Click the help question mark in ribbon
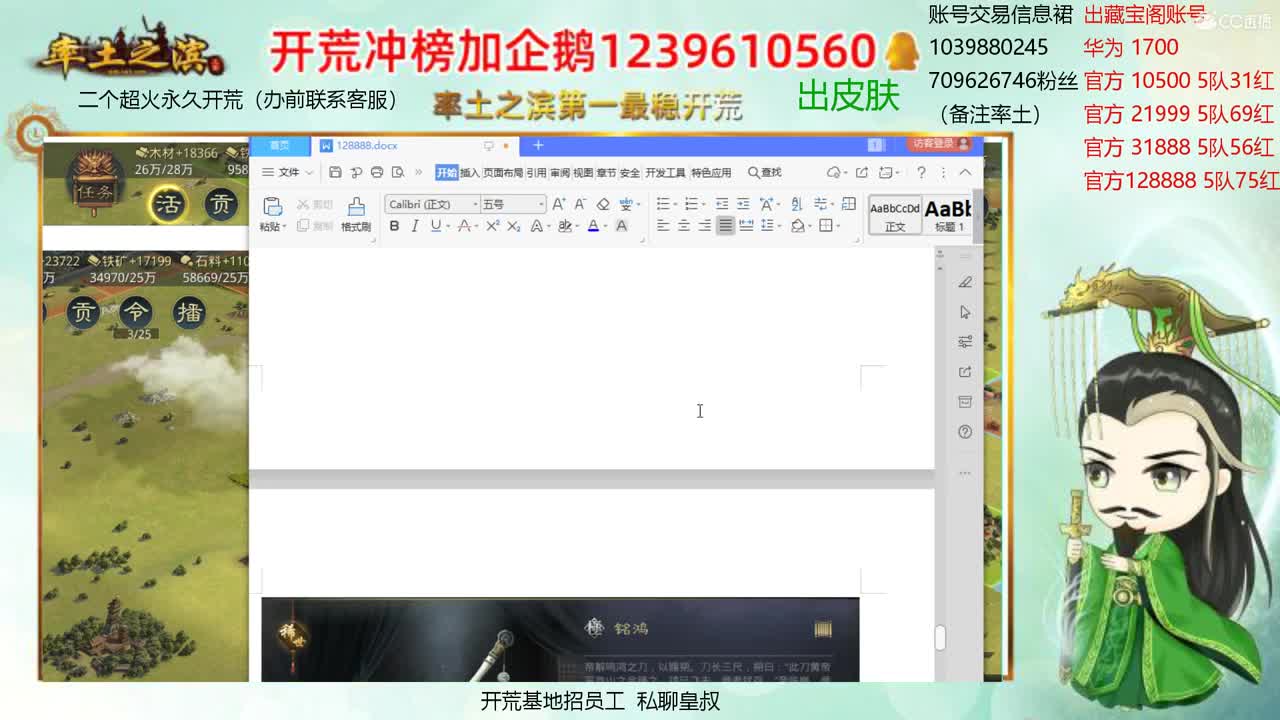This screenshot has width=1280, height=720. (x=921, y=172)
